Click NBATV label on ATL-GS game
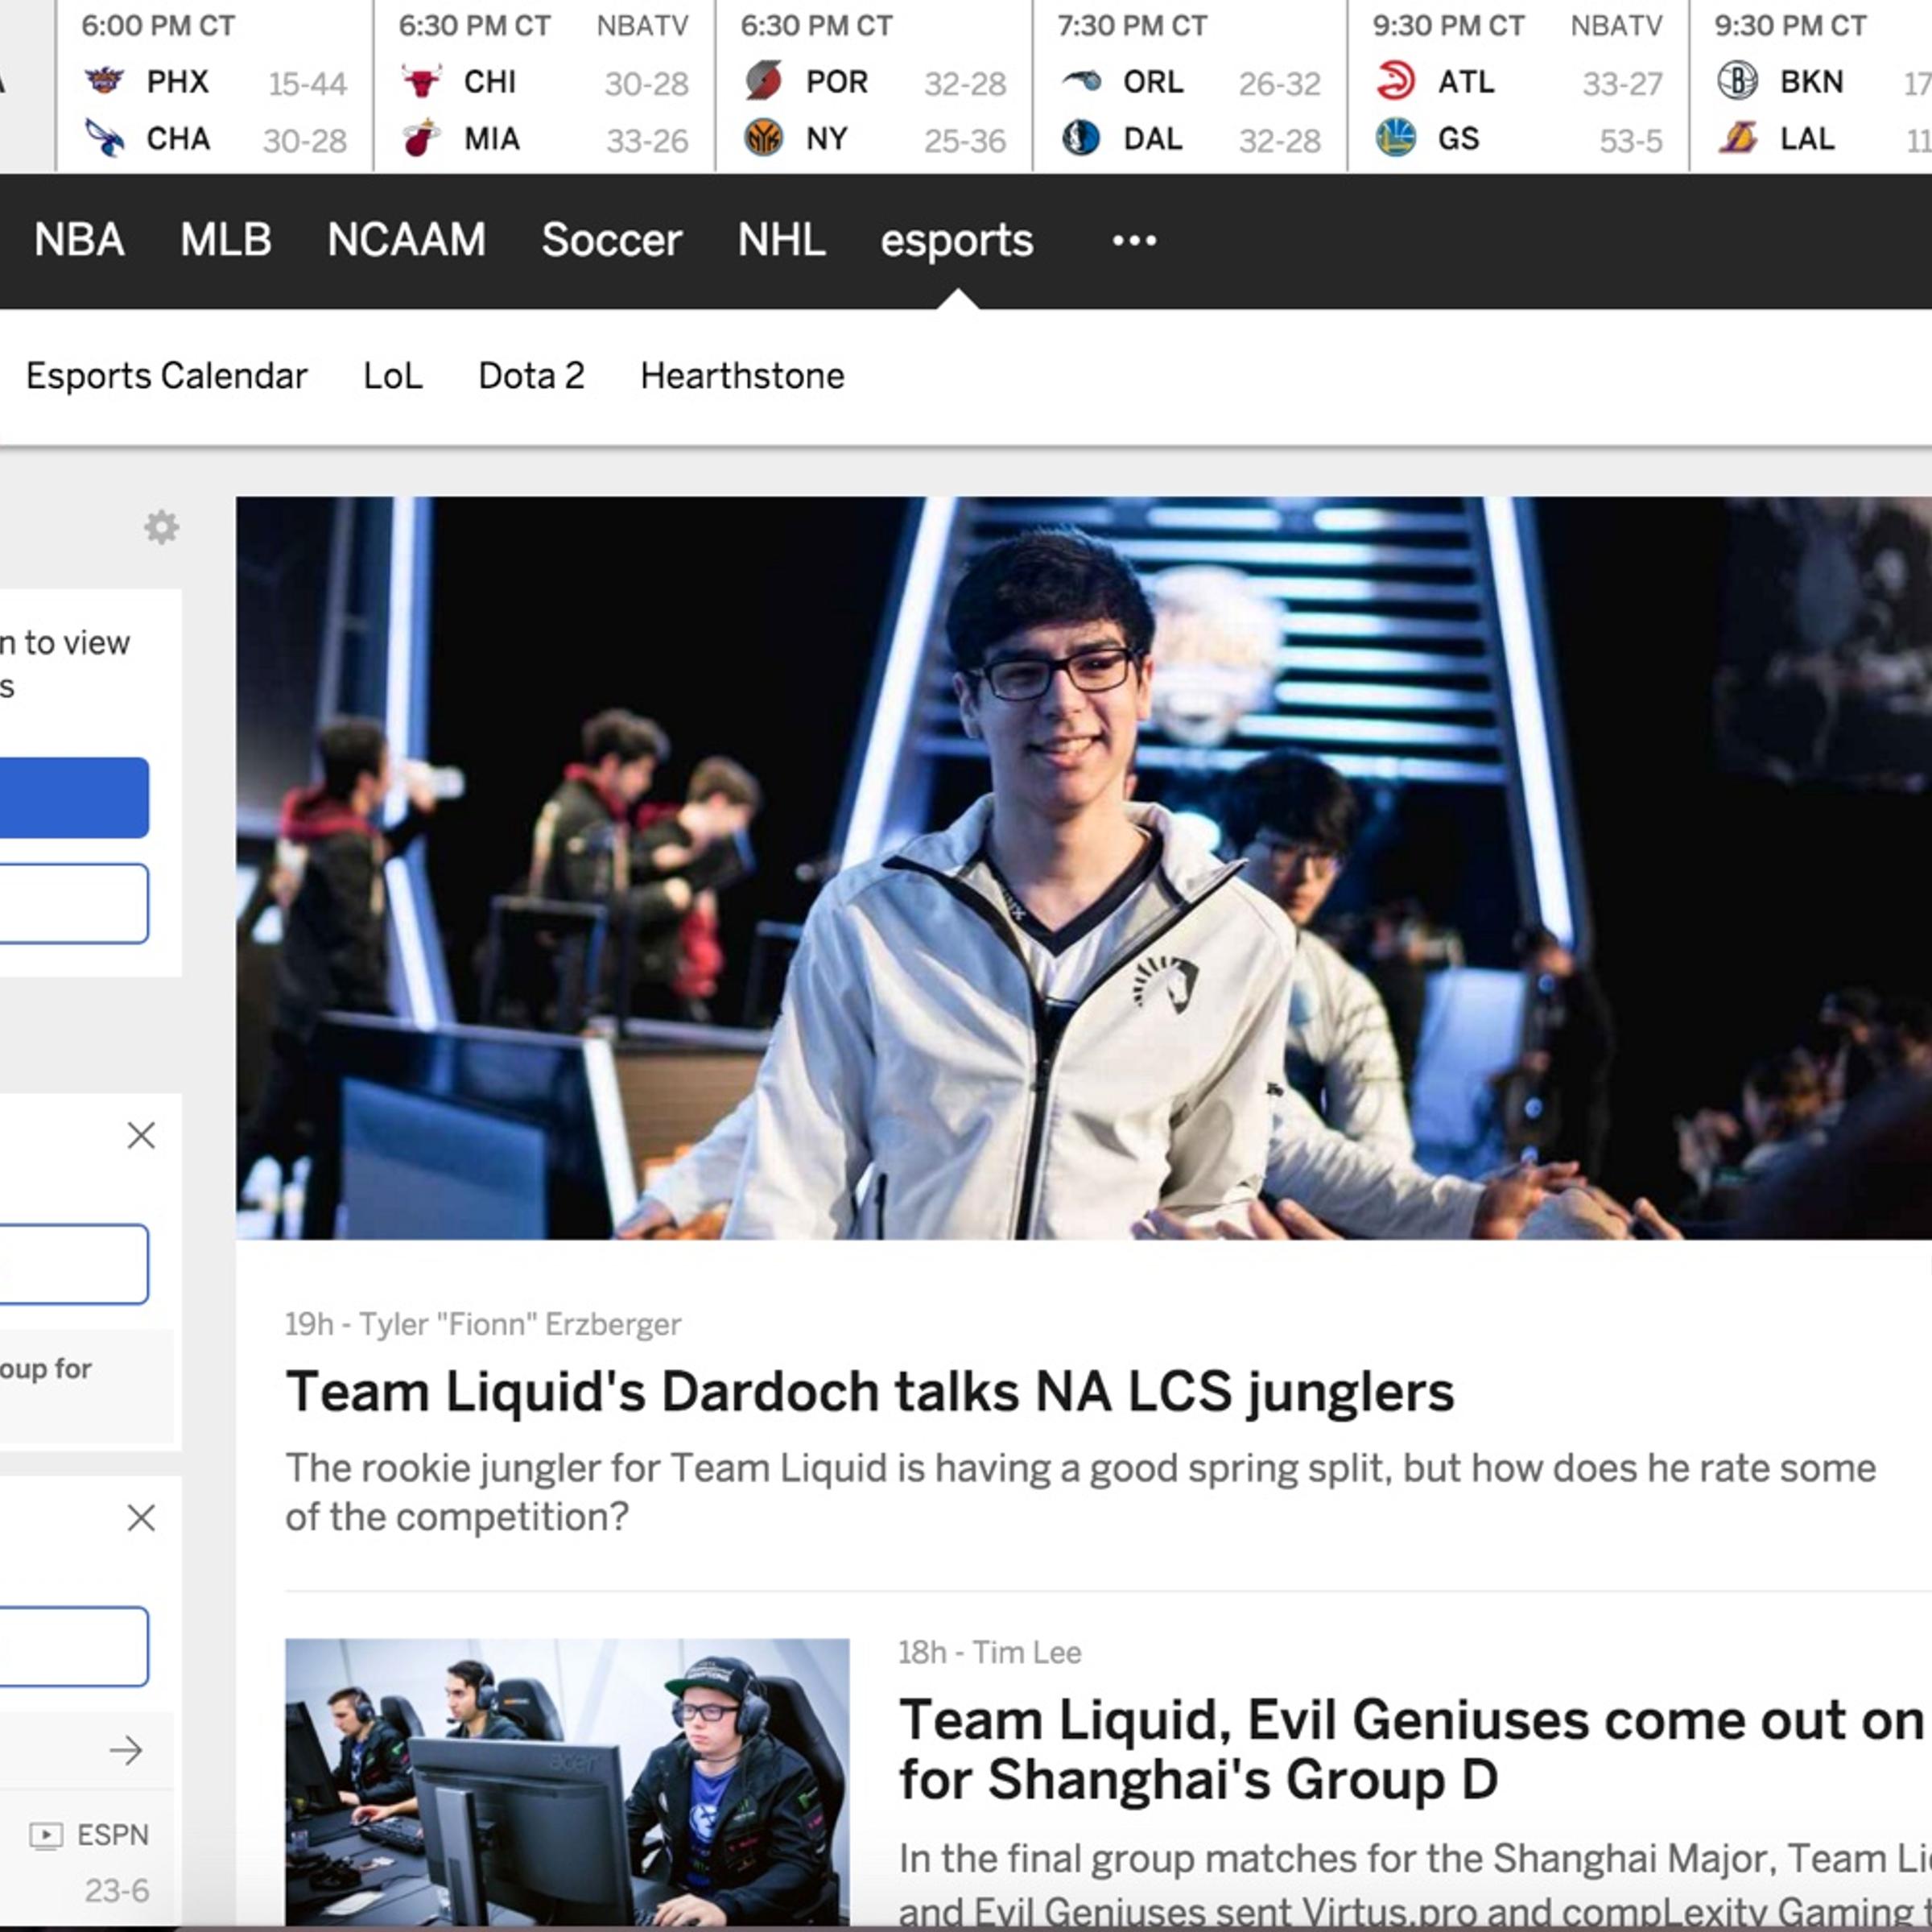1932x1932 pixels. (x=1617, y=25)
